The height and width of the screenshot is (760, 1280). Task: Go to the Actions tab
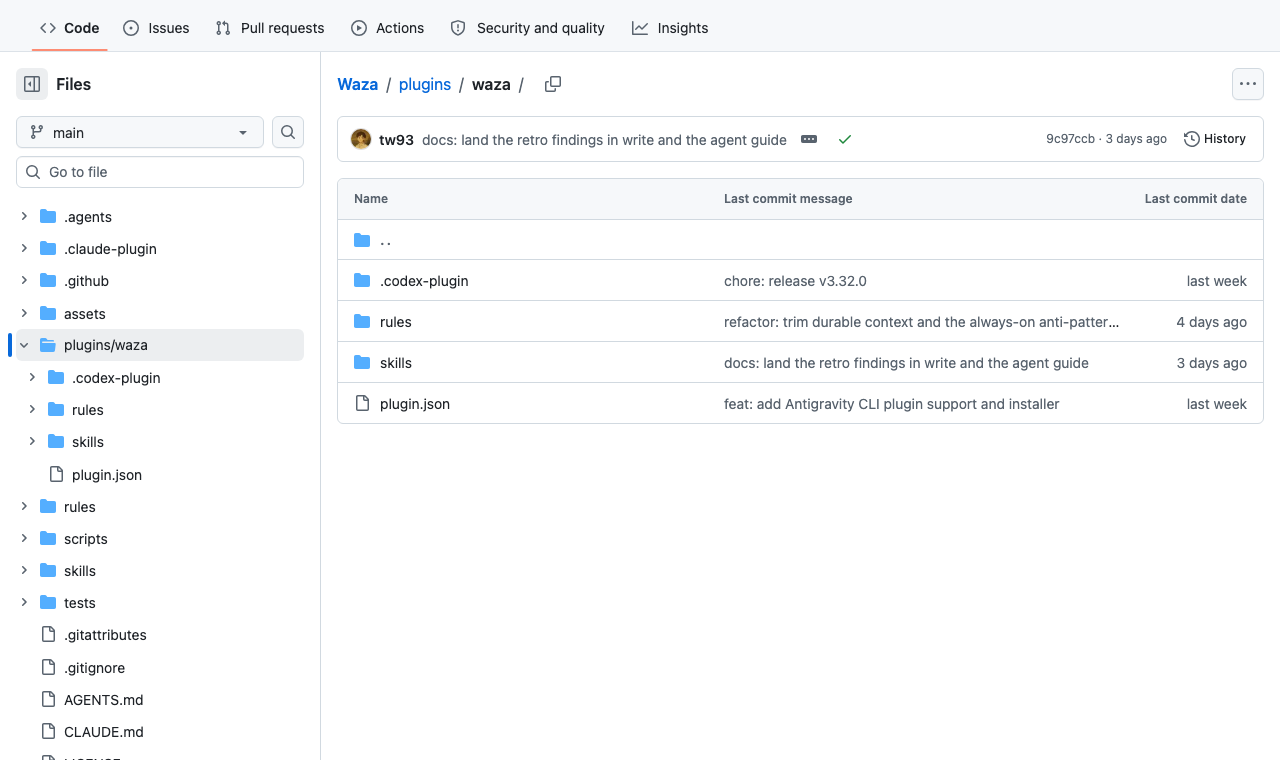pyautogui.click(x=387, y=28)
